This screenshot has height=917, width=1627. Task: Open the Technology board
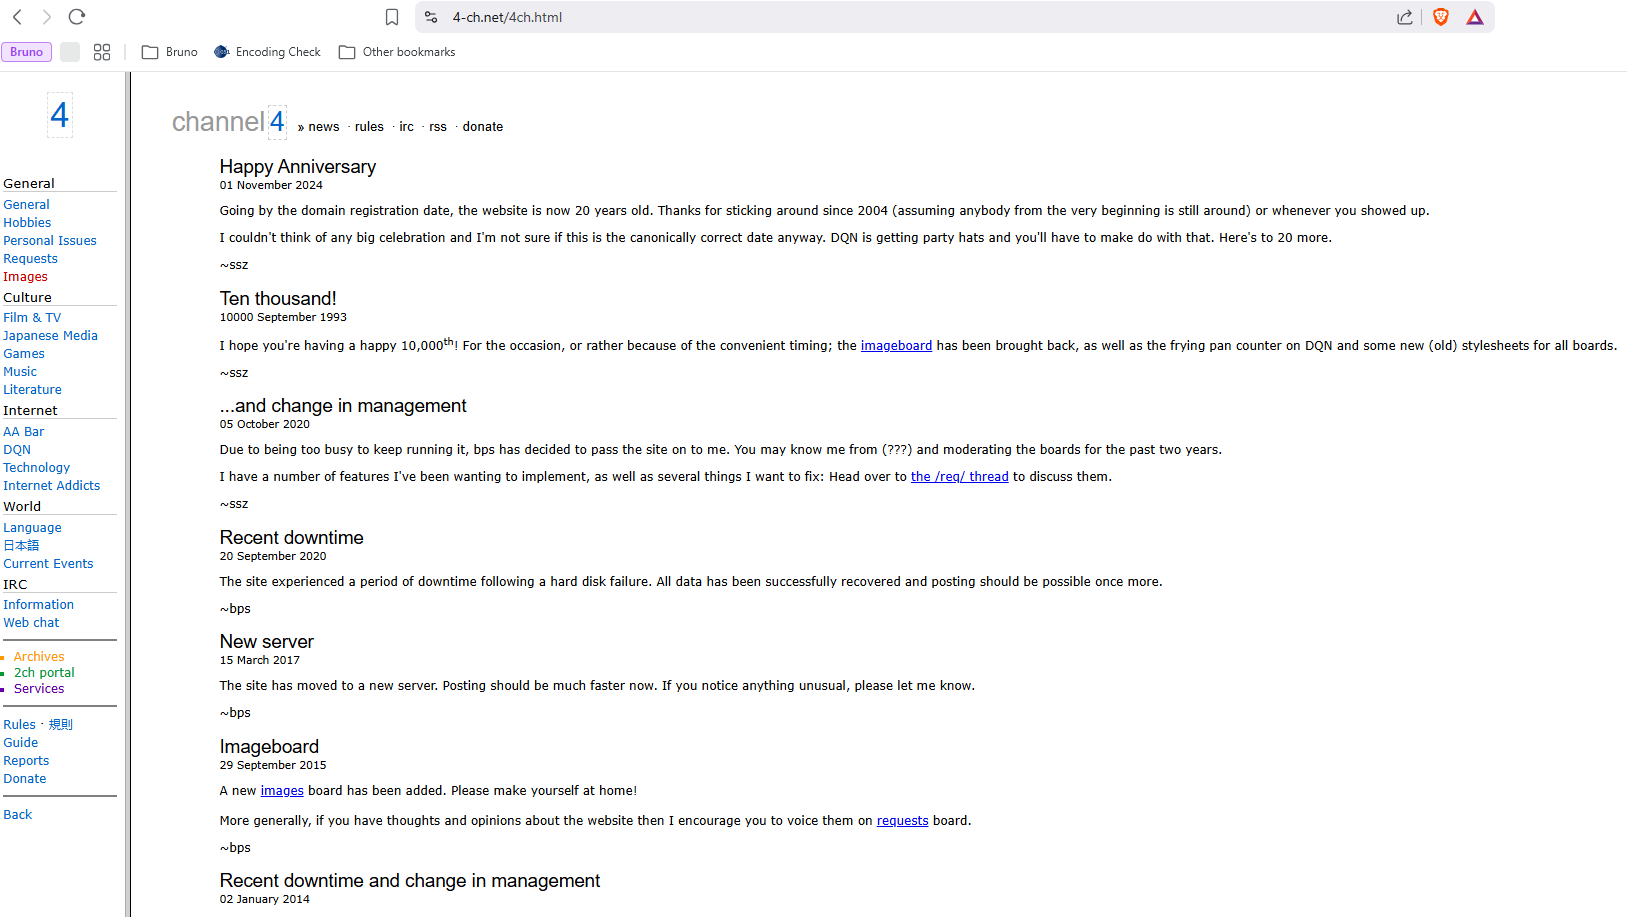pos(36,468)
